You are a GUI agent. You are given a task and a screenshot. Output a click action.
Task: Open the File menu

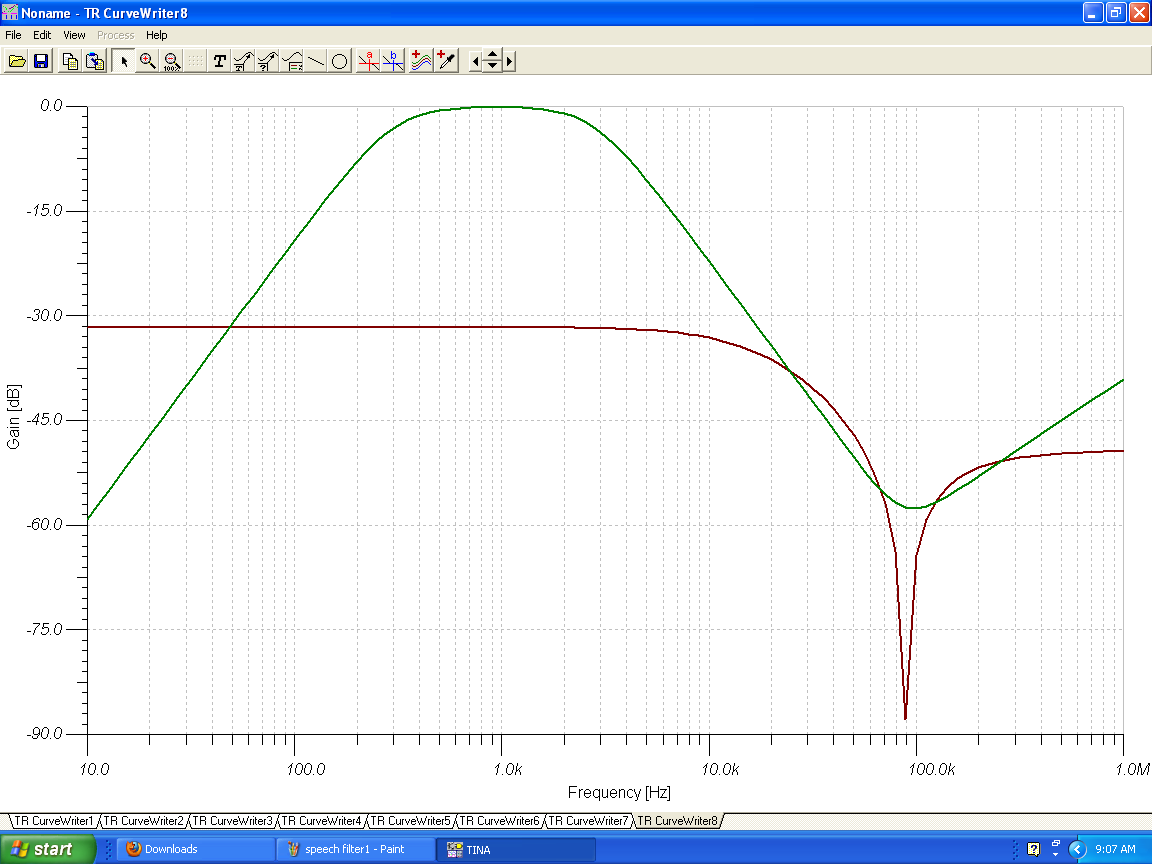pyautogui.click(x=13, y=35)
